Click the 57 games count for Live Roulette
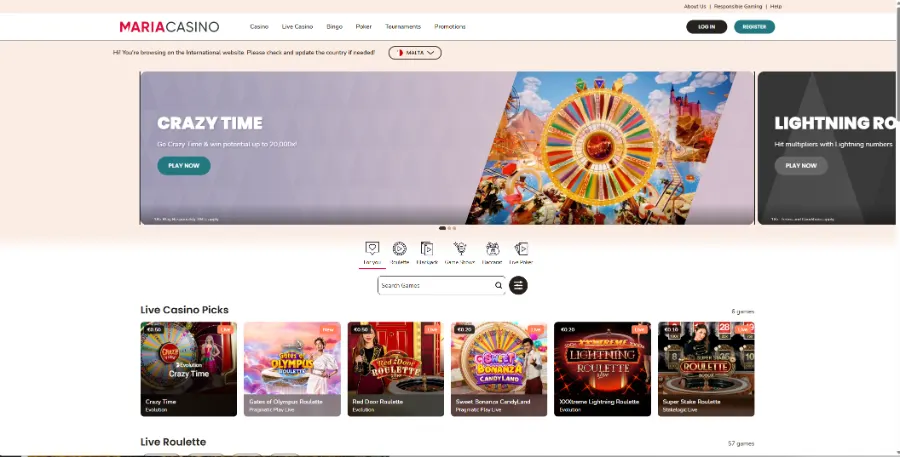This screenshot has height=457, width=900. pyautogui.click(x=741, y=444)
